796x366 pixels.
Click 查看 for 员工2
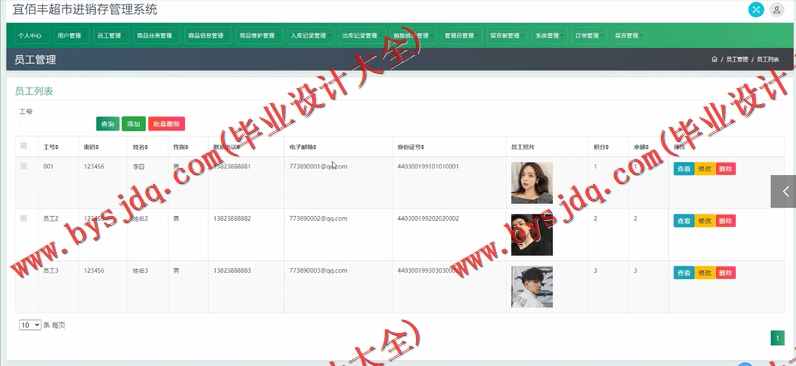(684, 221)
